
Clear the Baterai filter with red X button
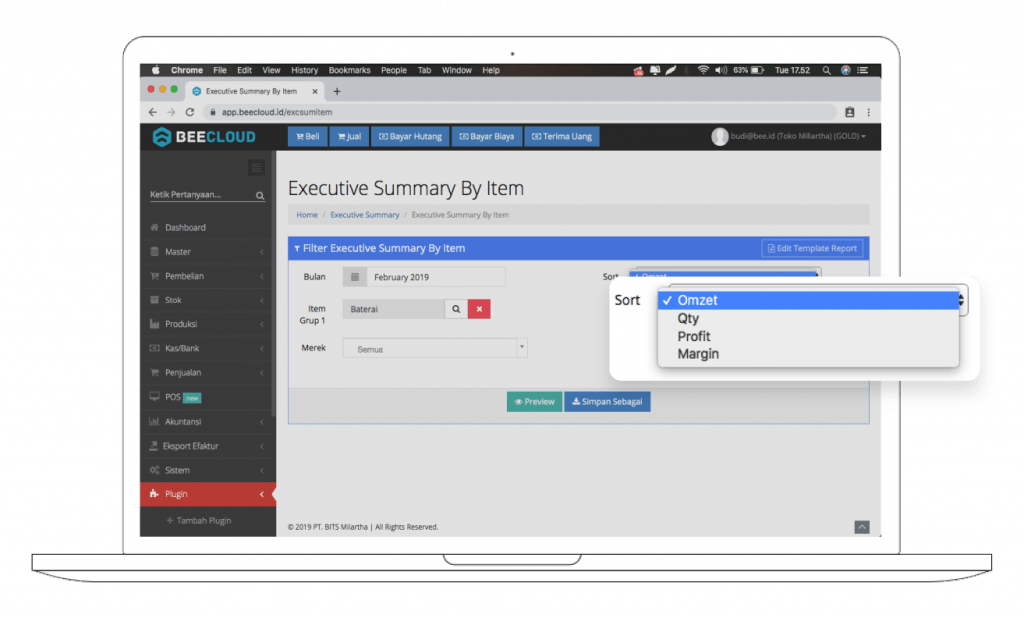point(479,309)
